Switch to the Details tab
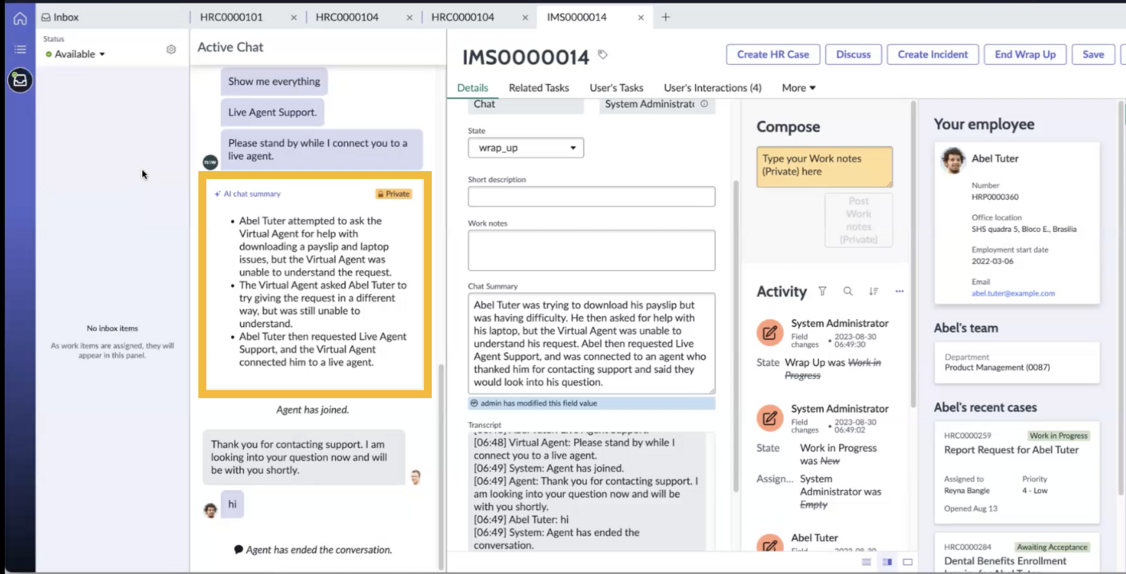The height and width of the screenshot is (574, 1126). point(473,88)
